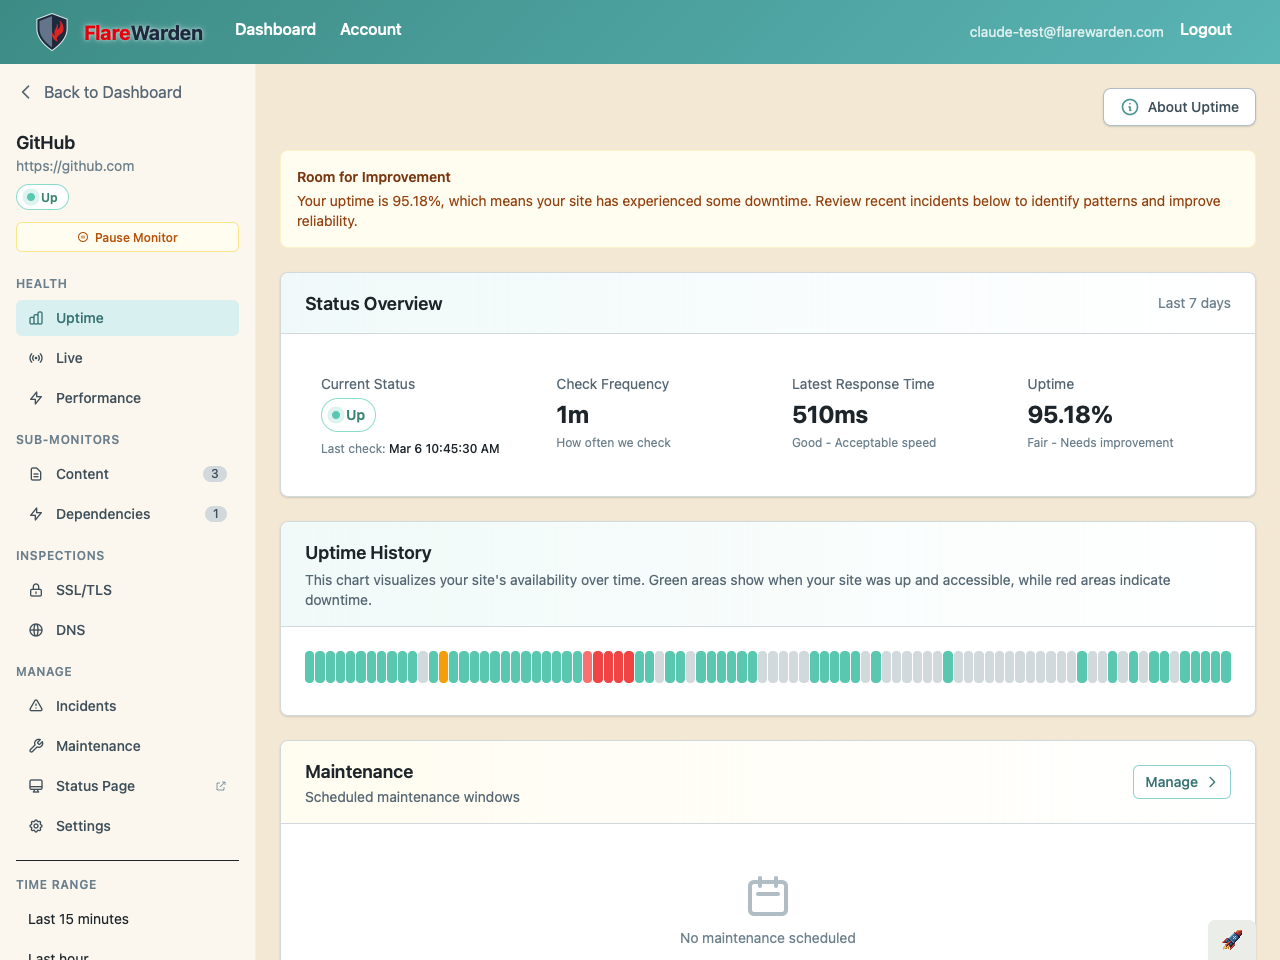Viewport: 1280px width, 960px height.
Task: Open the Content sub-monitors section
Action: coord(82,474)
